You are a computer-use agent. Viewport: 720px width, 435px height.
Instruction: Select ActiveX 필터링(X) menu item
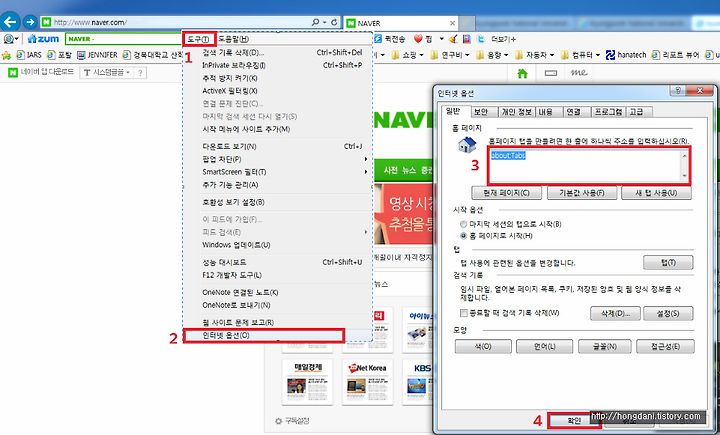pyautogui.click(x=277, y=91)
